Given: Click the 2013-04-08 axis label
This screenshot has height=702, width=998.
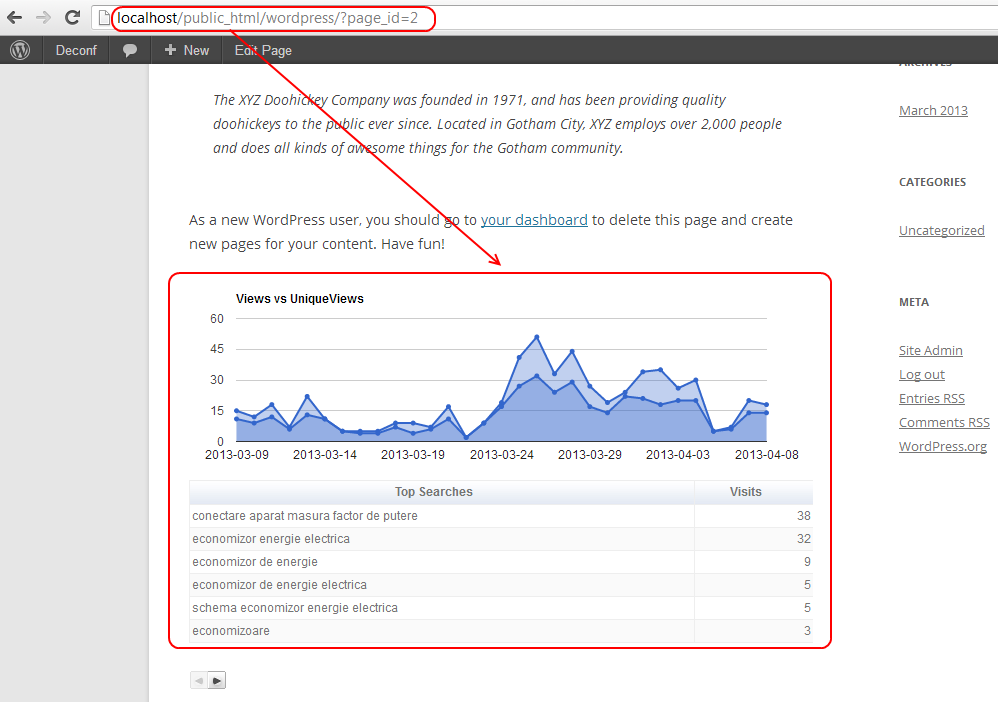Looking at the screenshot, I should [x=766, y=454].
